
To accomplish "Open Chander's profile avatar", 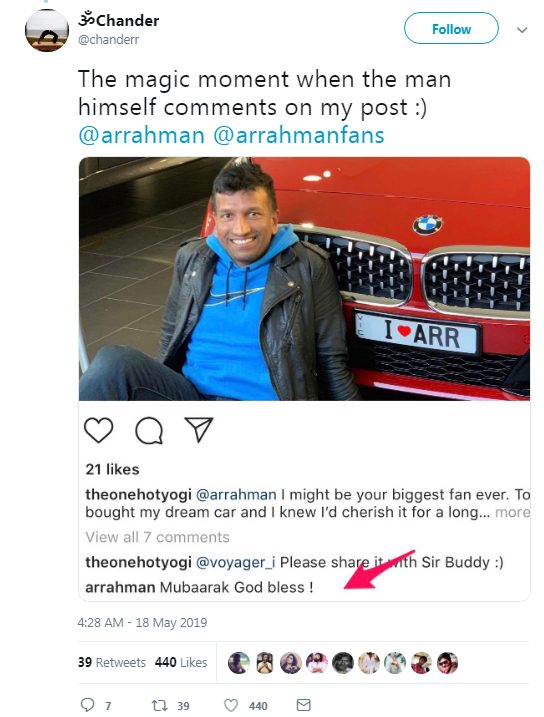I will point(47,30).
